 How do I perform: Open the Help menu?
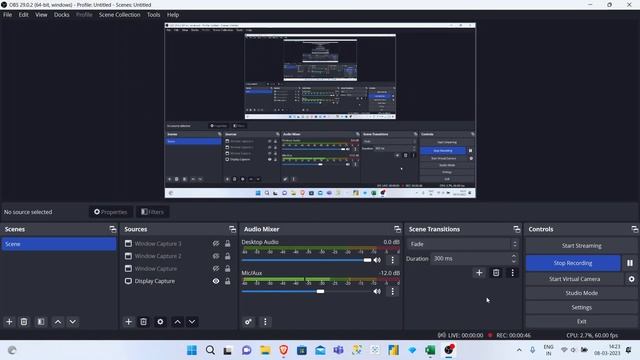[173, 15]
